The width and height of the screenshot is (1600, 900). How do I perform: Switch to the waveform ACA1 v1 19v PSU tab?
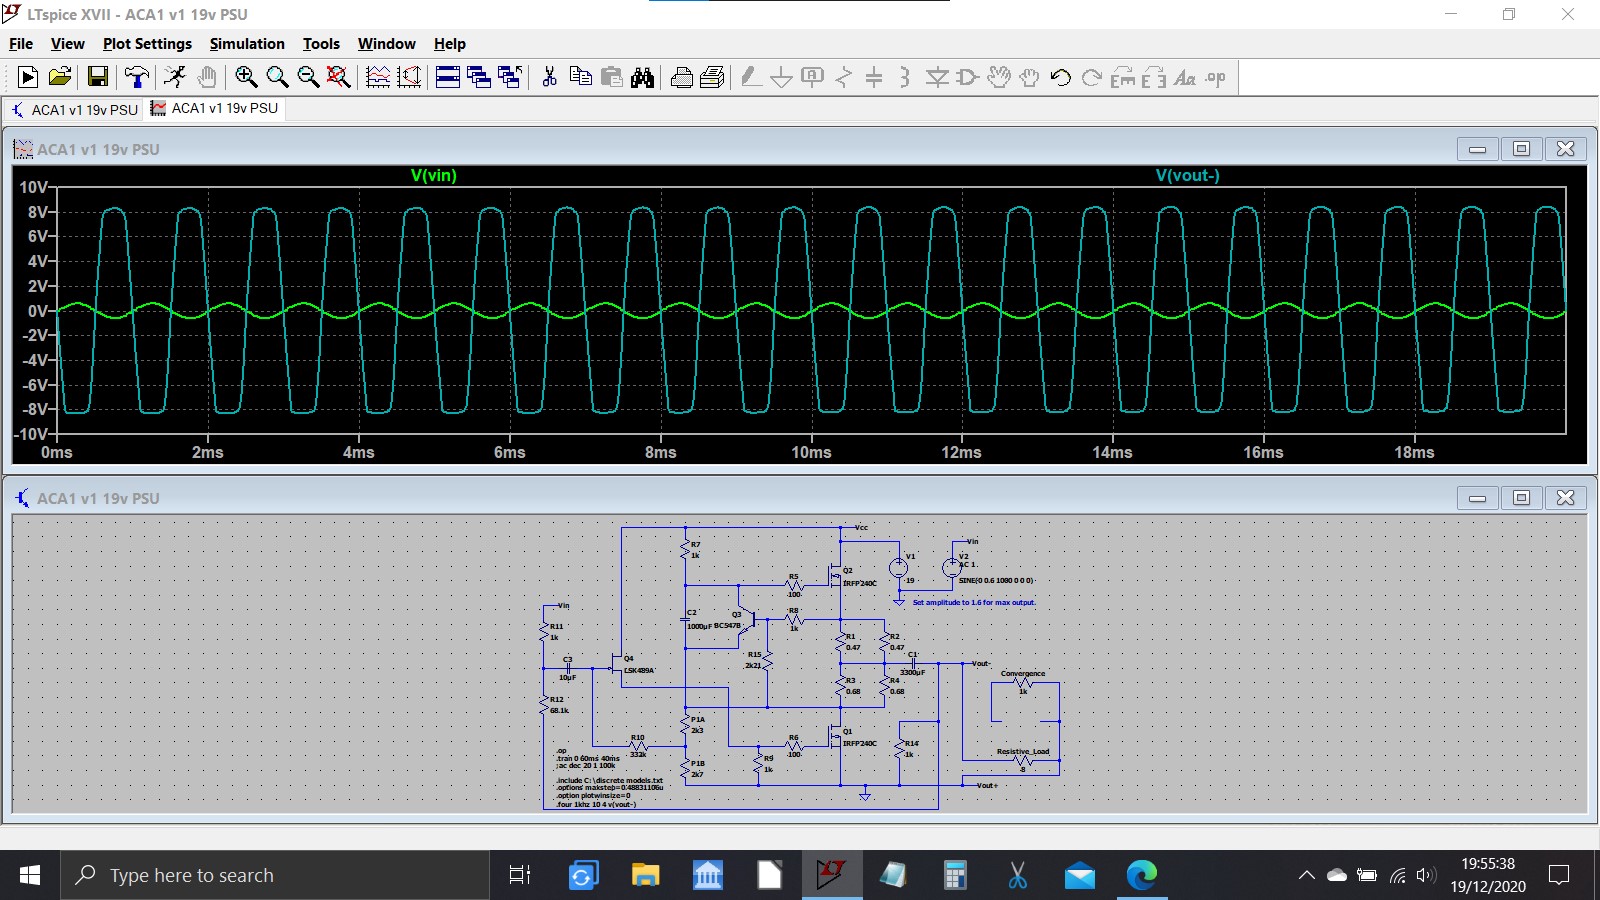click(x=214, y=108)
